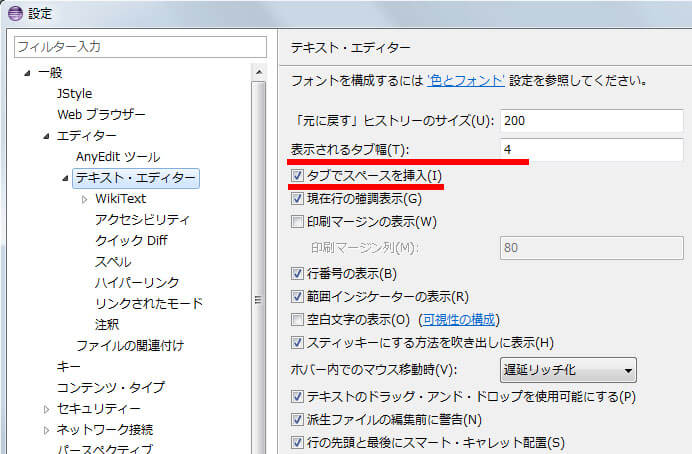
Task: Collapse the 一般 tree node
Action: click(x=27, y=74)
